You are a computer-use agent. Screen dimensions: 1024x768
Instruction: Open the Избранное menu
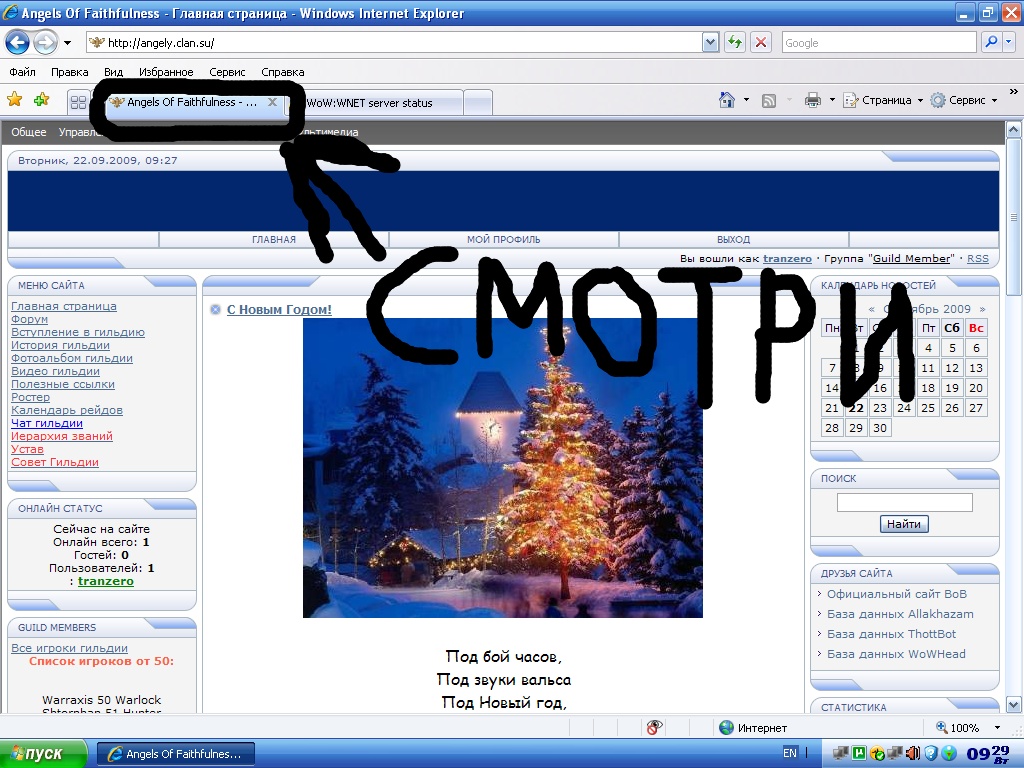click(166, 72)
